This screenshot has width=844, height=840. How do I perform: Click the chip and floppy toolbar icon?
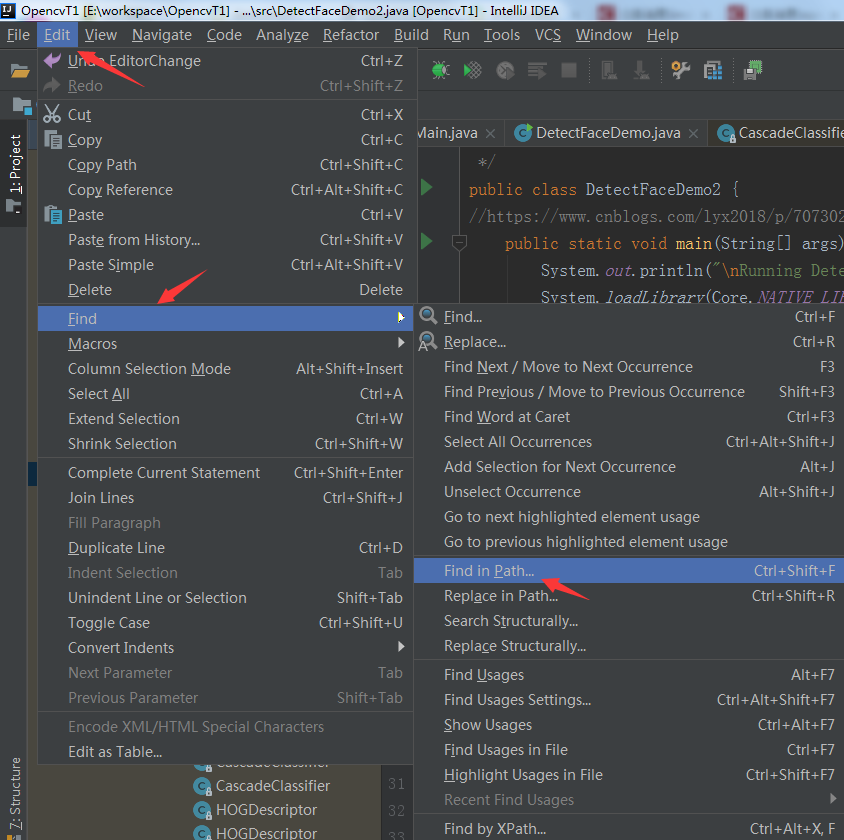click(752, 70)
